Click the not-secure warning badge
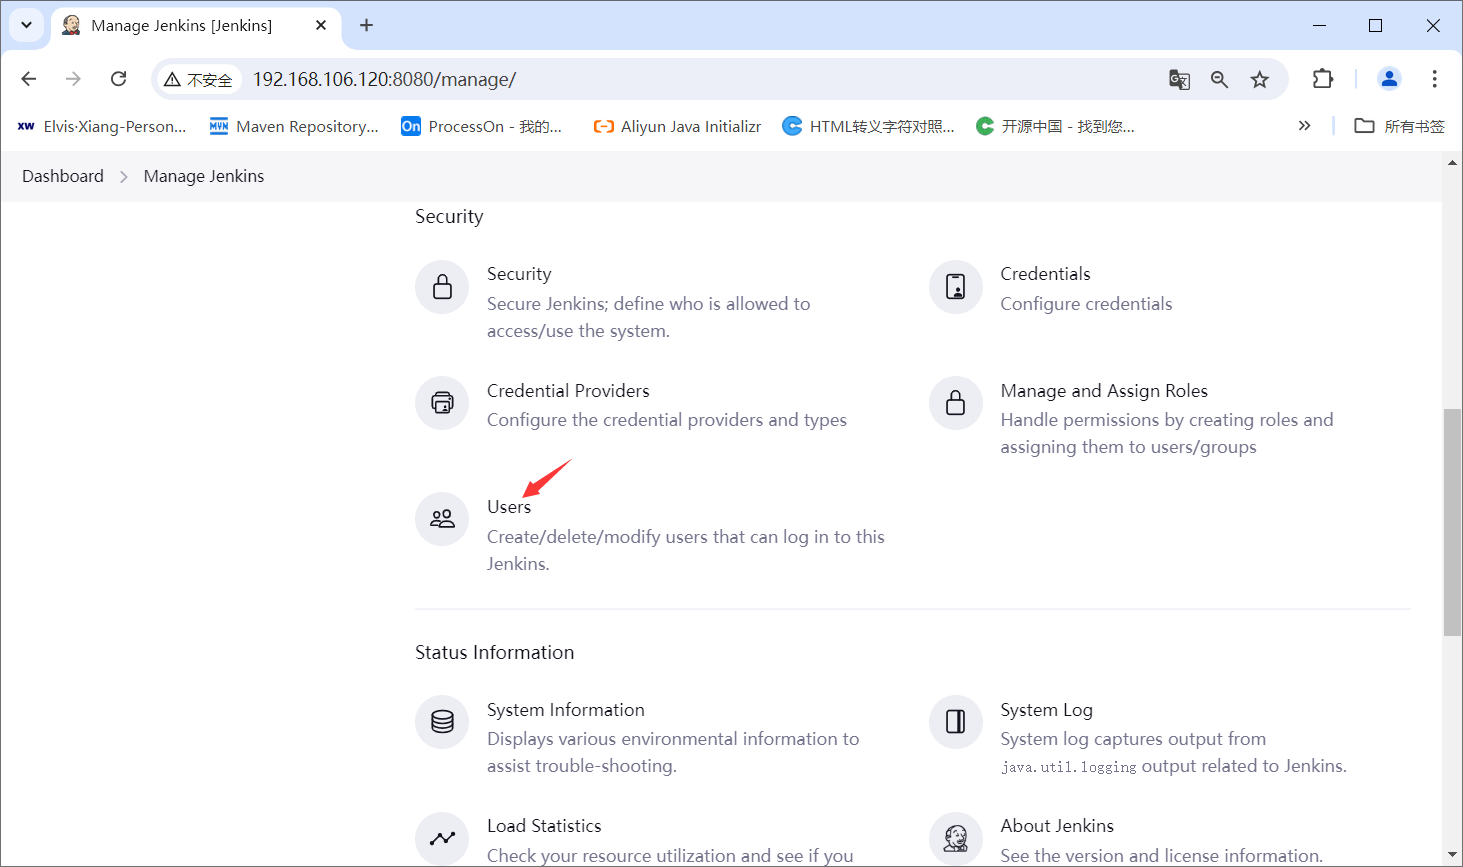Screen dimensions: 1463x867 click(x=198, y=79)
